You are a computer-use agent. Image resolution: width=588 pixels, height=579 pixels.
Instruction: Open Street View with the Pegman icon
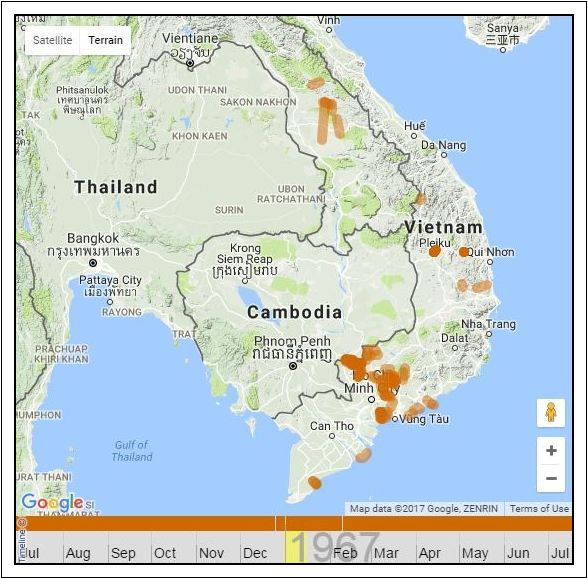click(x=550, y=413)
